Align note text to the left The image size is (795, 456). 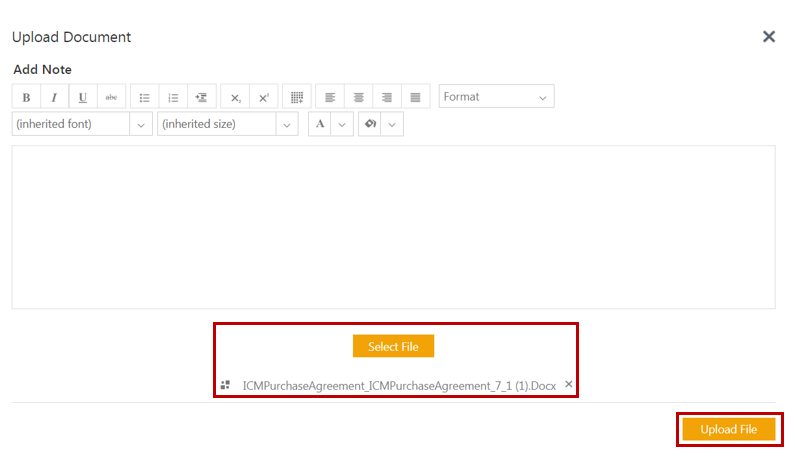pos(330,97)
